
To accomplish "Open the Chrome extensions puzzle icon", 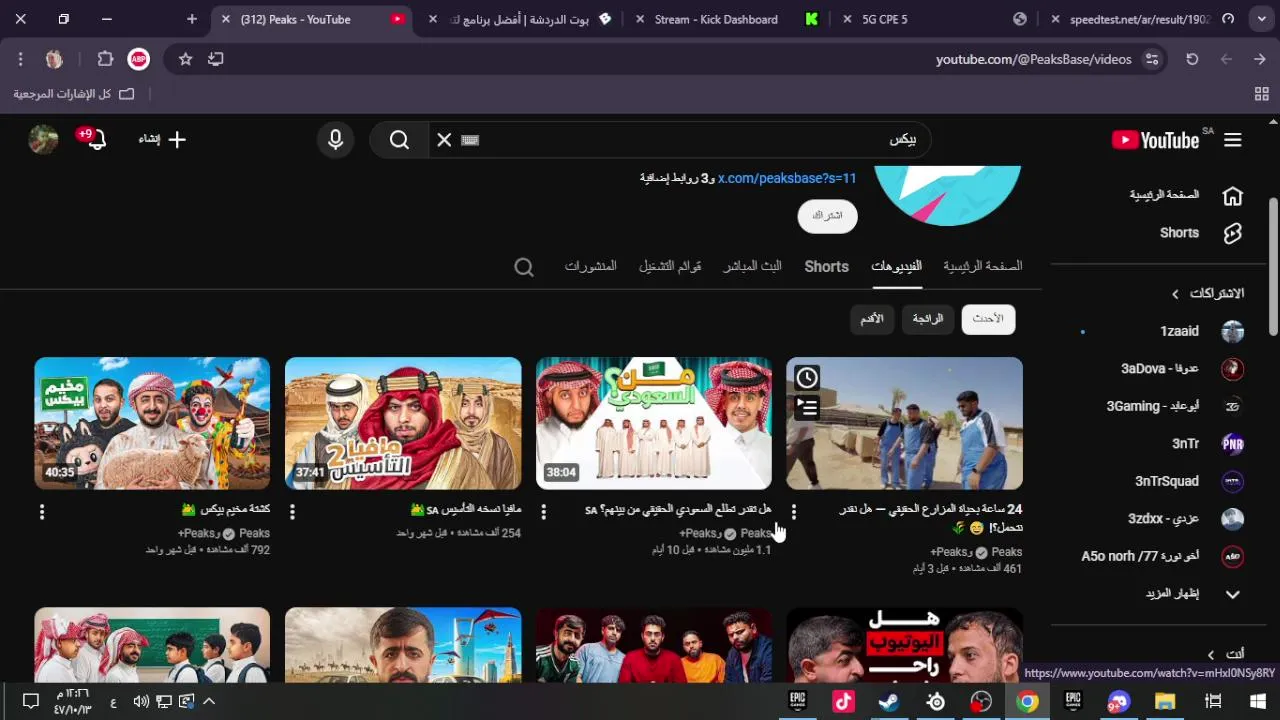I will (105, 59).
